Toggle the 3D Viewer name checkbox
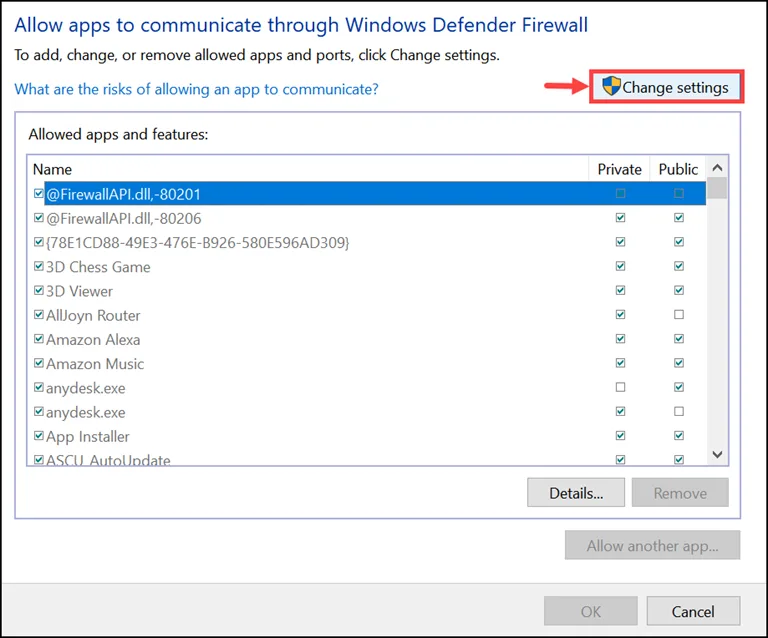The width and height of the screenshot is (768, 638). click(39, 290)
